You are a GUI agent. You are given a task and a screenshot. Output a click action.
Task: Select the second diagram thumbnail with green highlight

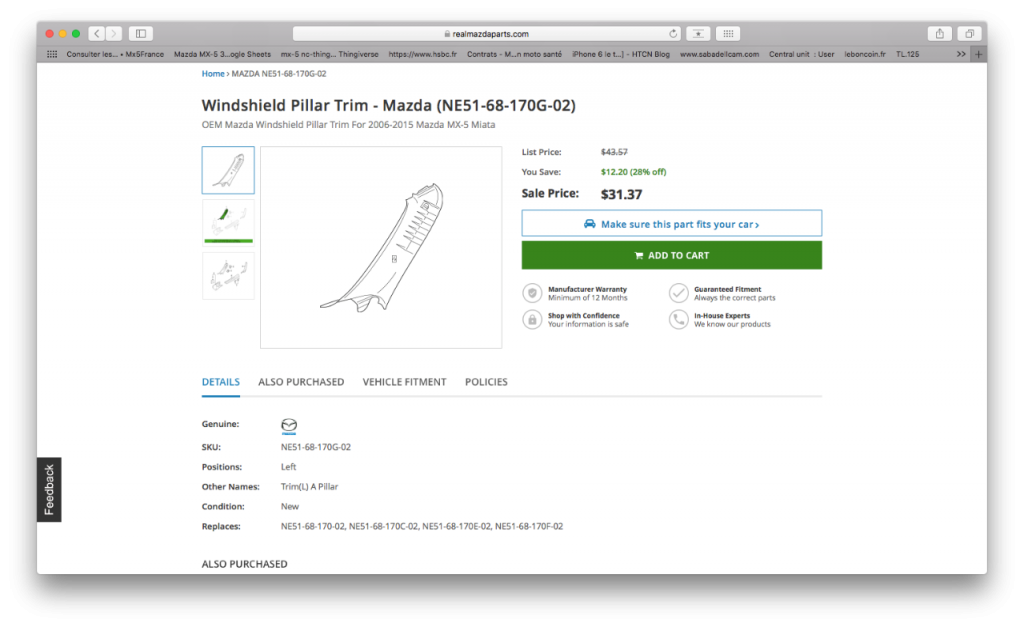[x=228, y=223]
